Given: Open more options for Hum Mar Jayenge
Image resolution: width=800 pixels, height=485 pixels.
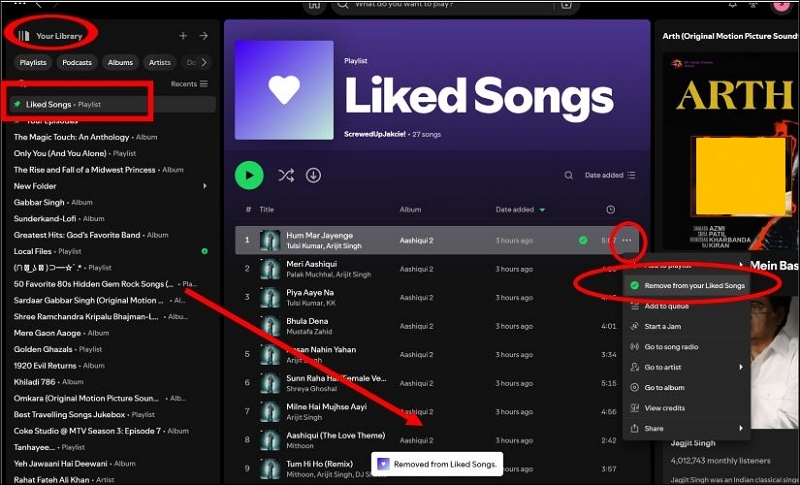Looking at the screenshot, I should (x=627, y=240).
